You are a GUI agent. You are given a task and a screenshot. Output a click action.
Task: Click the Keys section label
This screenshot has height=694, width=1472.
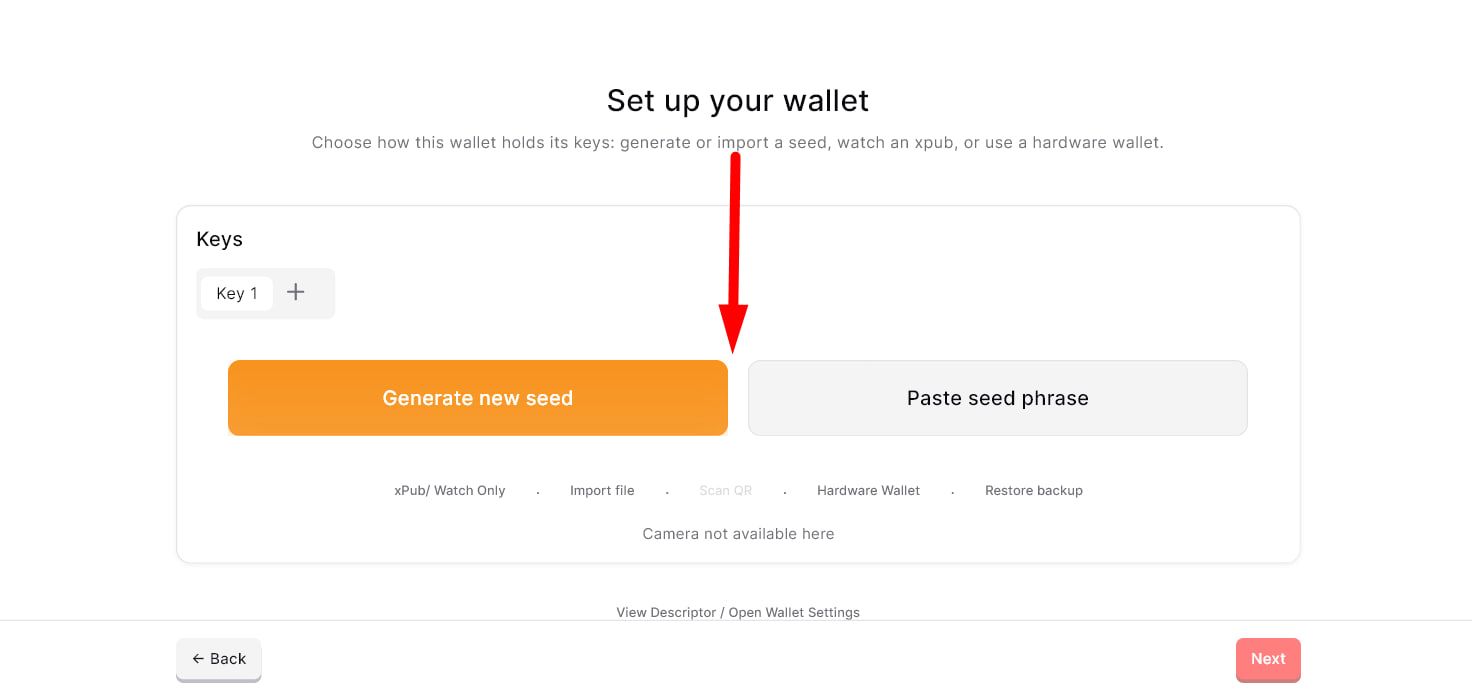click(219, 239)
